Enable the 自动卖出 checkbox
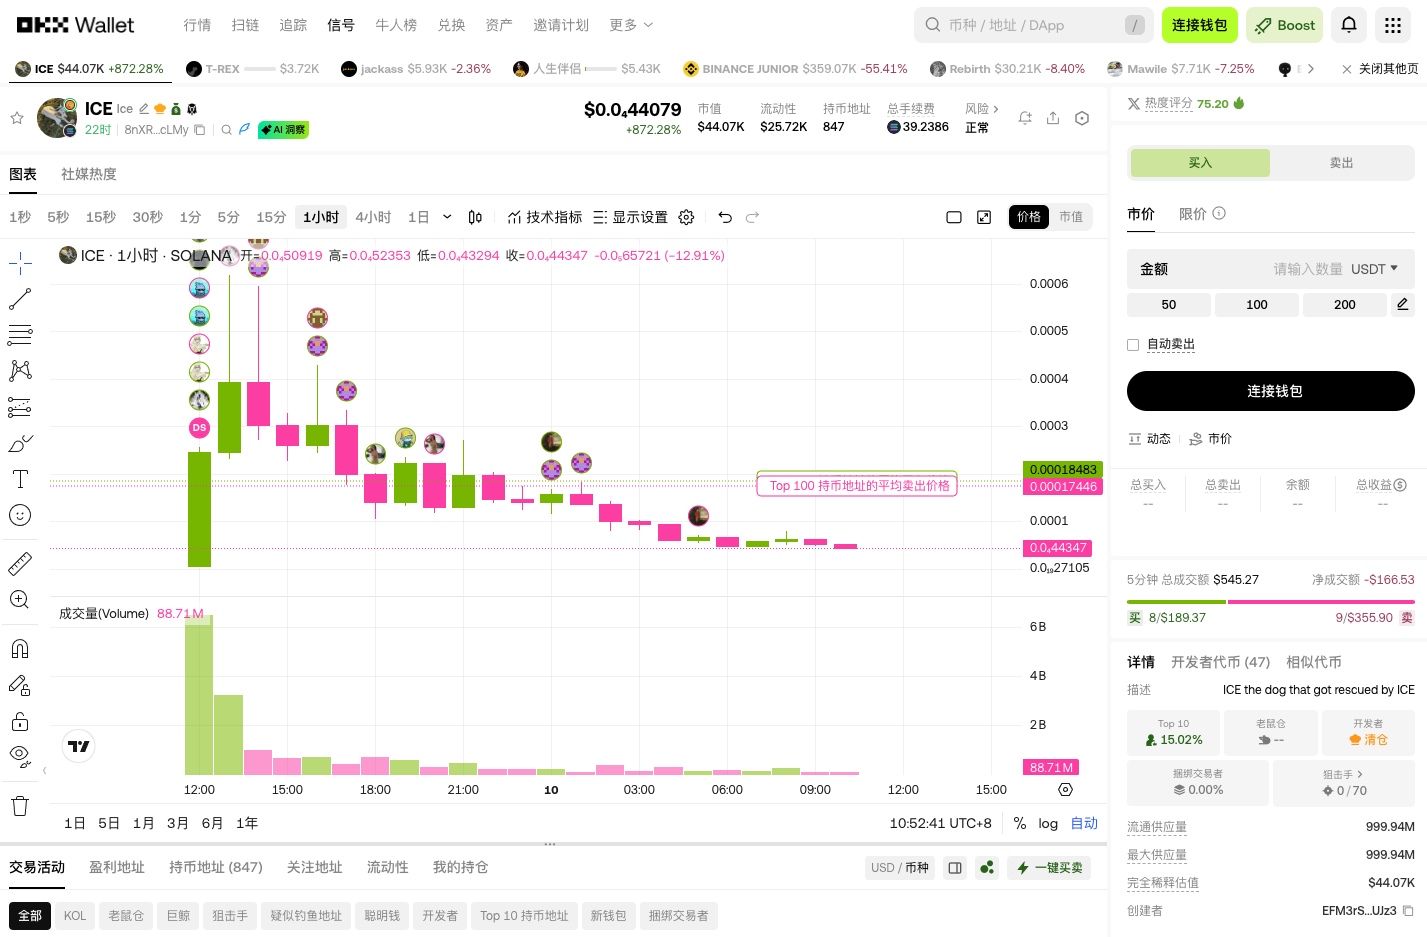 tap(1133, 344)
